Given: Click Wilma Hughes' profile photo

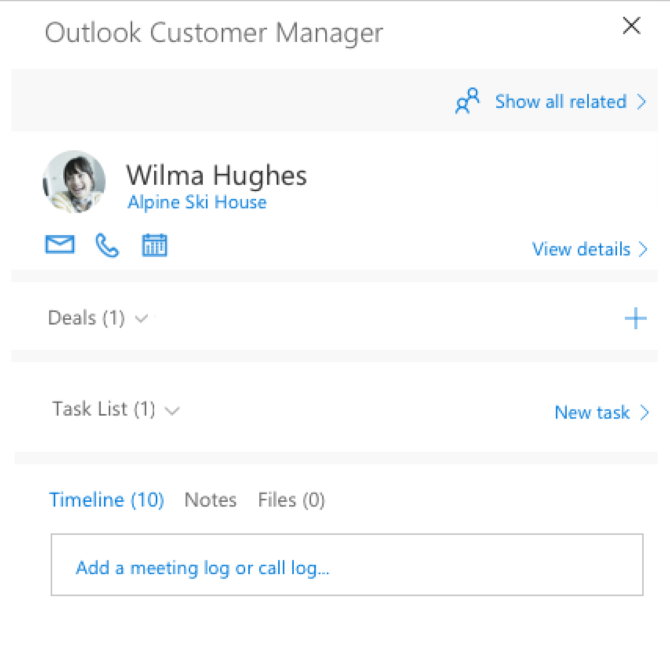Looking at the screenshot, I should pyautogui.click(x=74, y=182).
